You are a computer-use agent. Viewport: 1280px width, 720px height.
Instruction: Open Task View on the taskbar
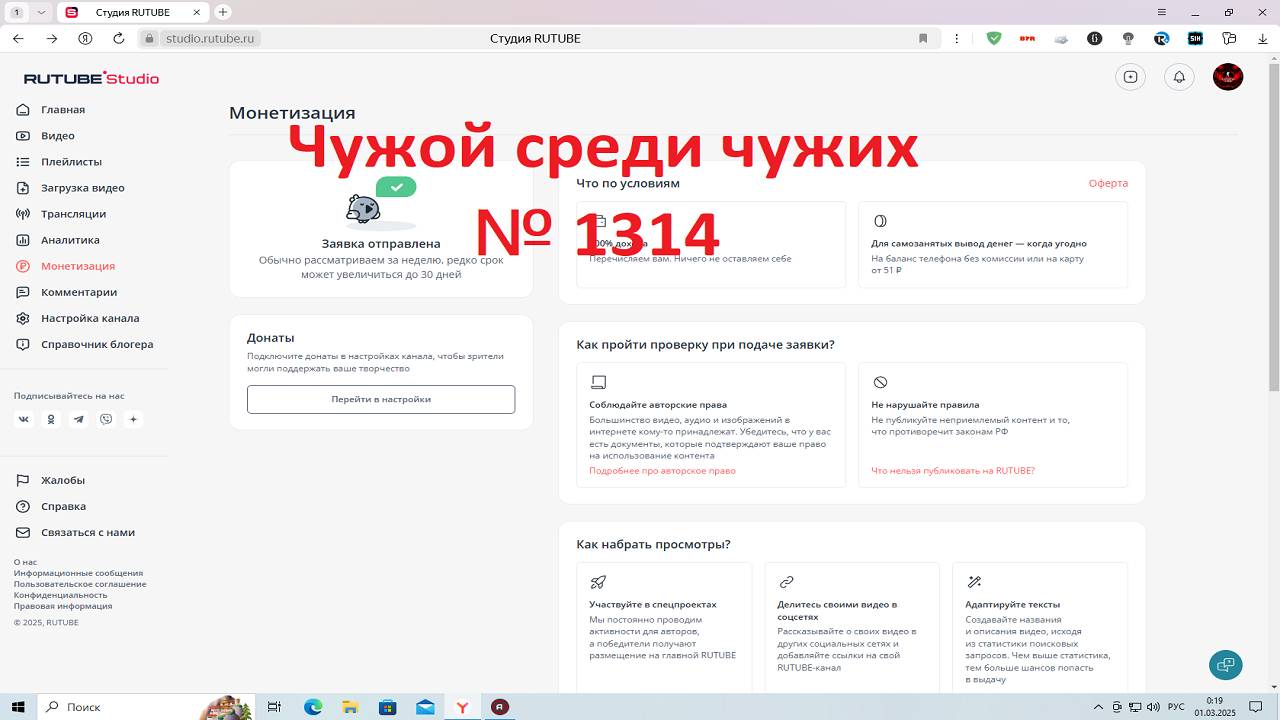[x=274, y=707]
